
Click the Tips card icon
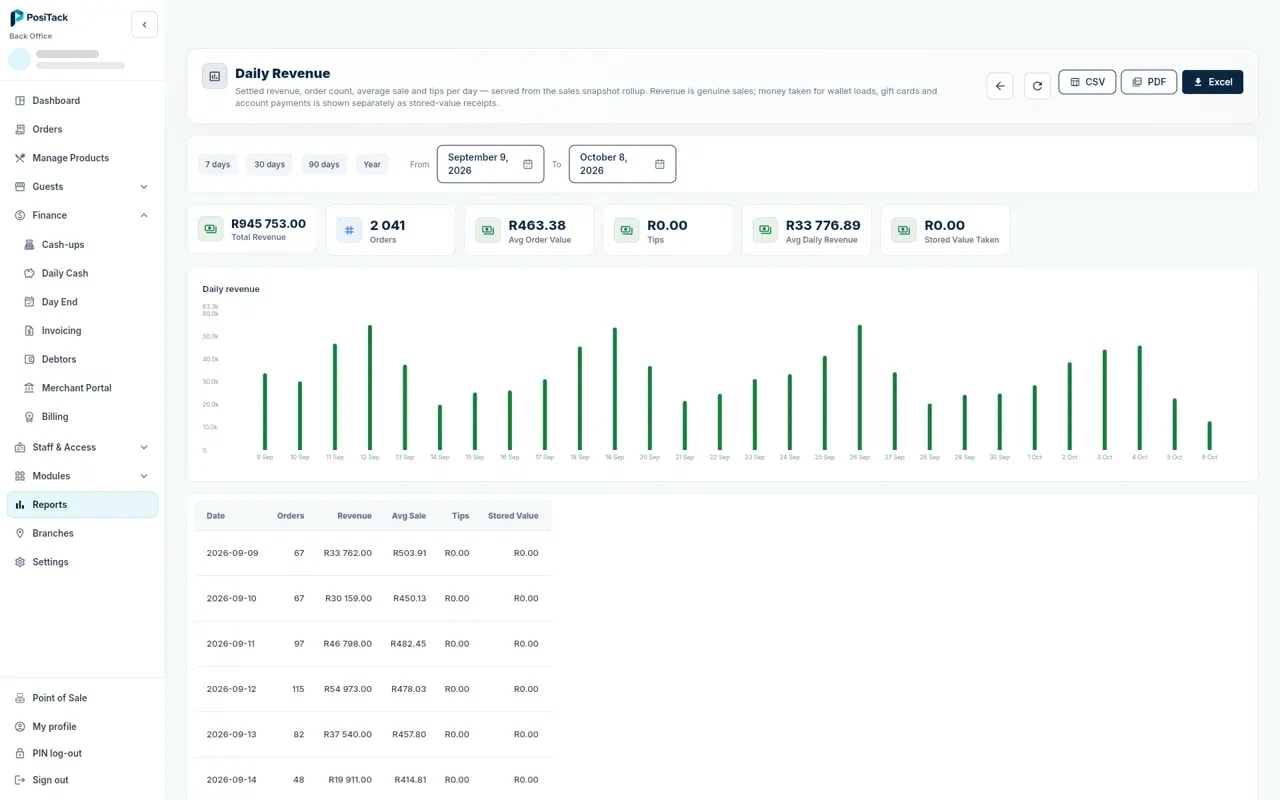(626, 230)
